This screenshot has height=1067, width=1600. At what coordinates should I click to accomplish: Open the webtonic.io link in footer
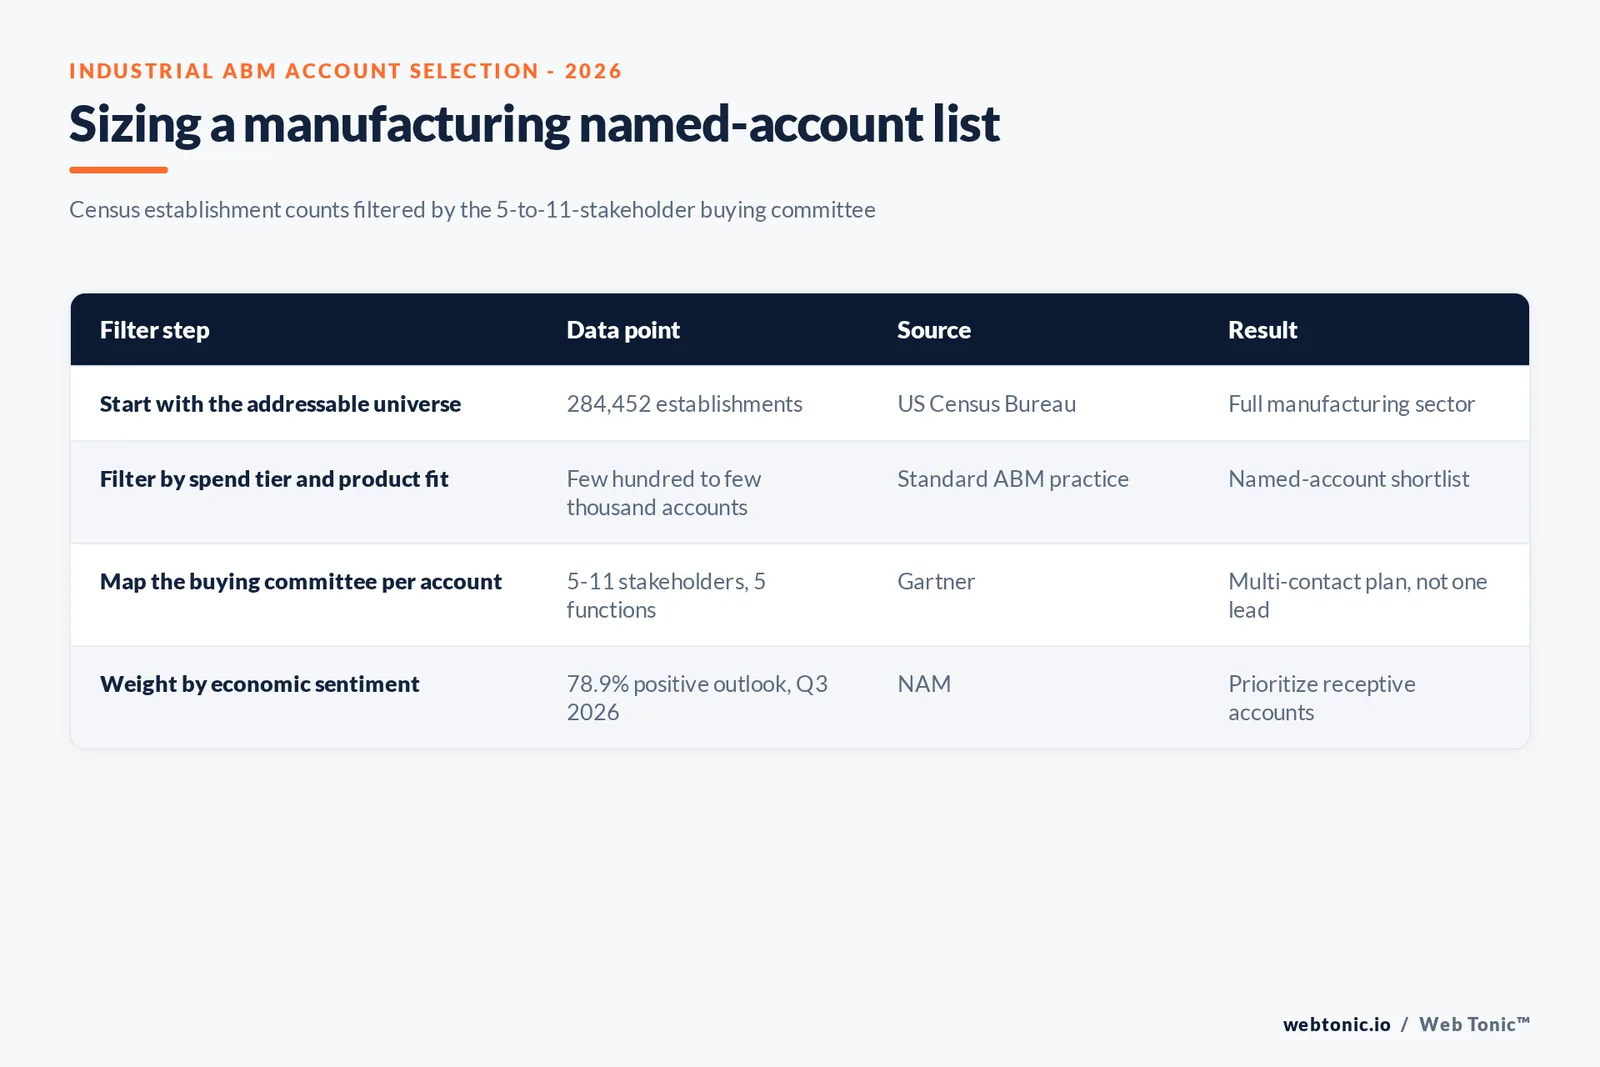(x=1336, y=1024)
